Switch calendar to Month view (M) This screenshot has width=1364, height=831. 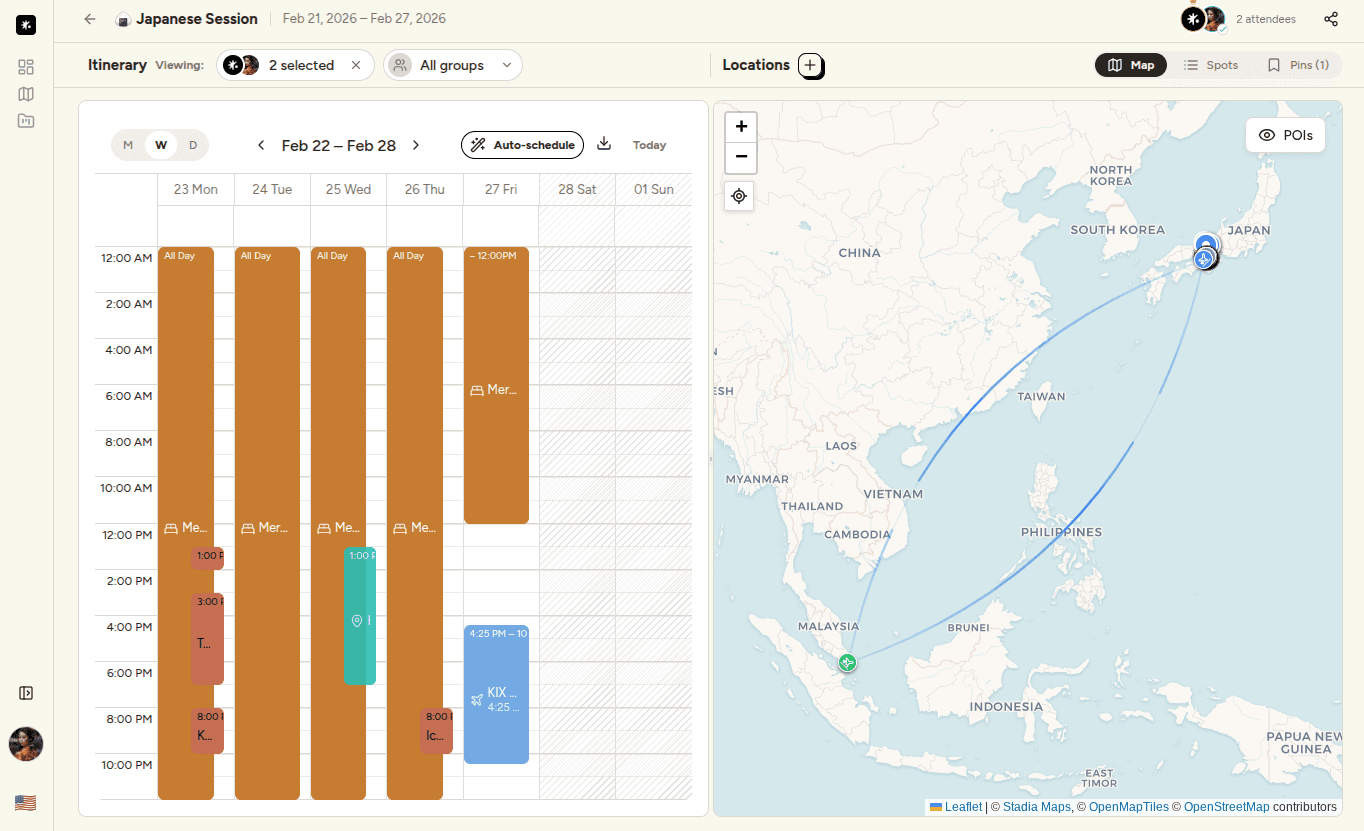click(x=128, y=145)
